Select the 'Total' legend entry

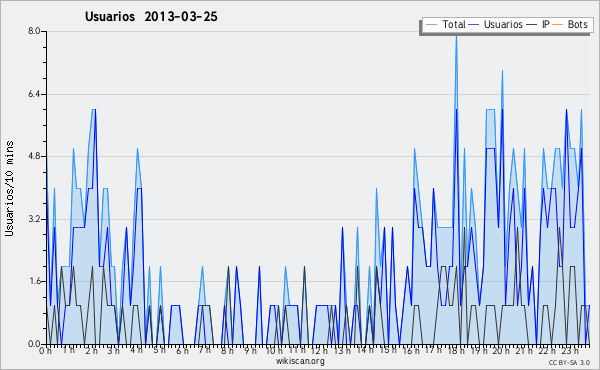[445, 24]
